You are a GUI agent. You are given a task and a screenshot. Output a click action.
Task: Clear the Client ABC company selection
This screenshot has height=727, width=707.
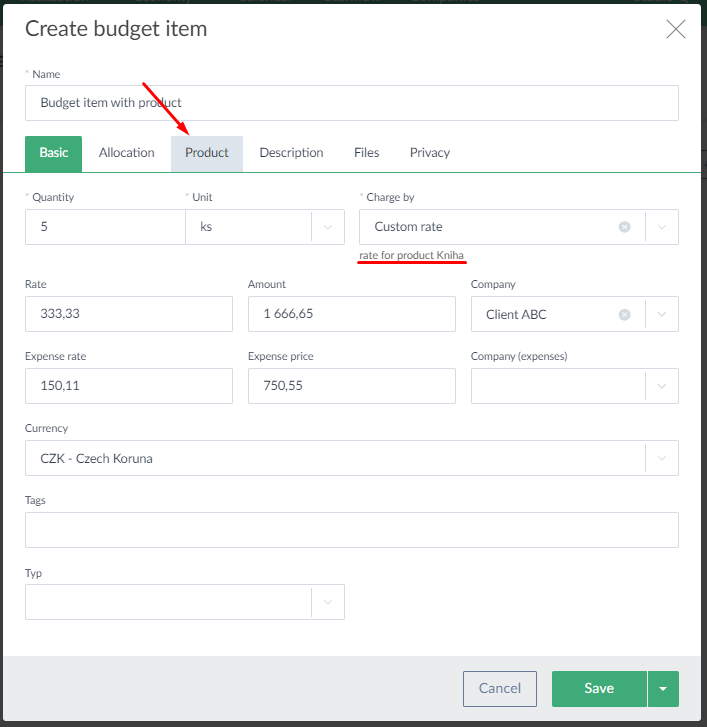(624, 315)
